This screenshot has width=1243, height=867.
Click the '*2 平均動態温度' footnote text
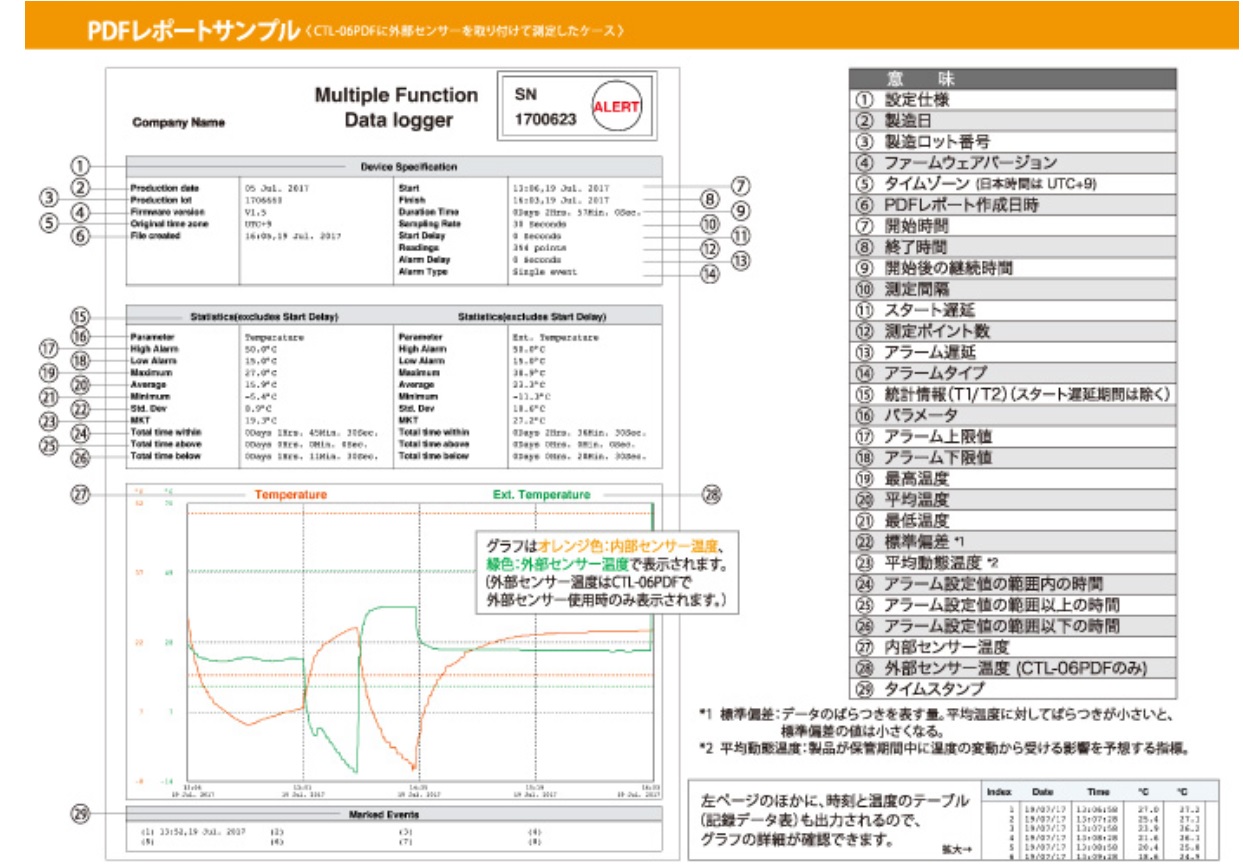tap(945, 749)
